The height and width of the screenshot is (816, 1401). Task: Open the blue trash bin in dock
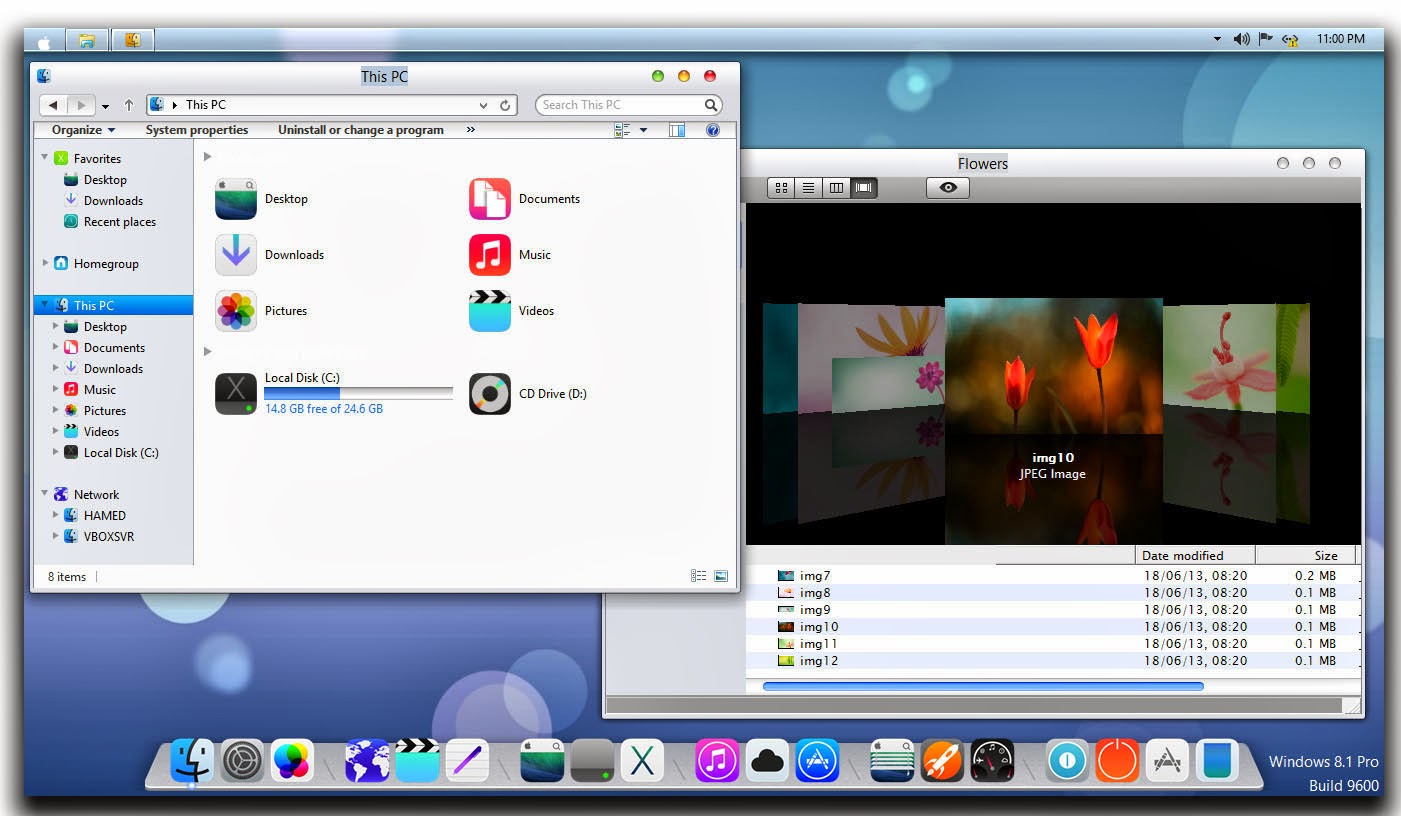coord(1217,762)
